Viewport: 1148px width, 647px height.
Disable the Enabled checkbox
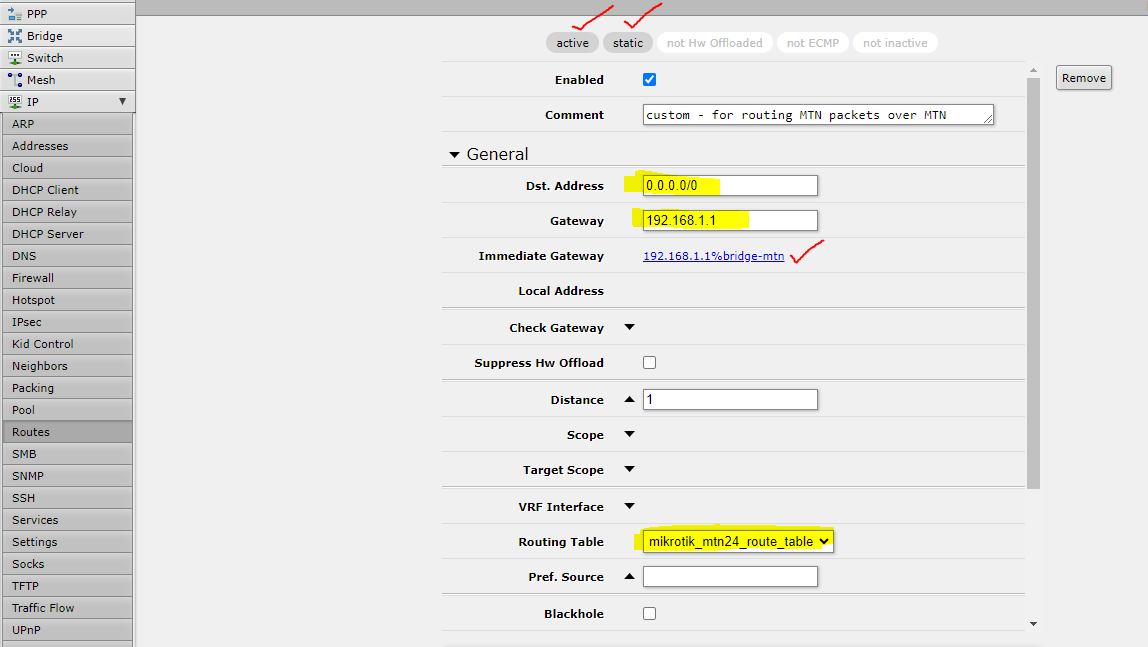point(649,78)
